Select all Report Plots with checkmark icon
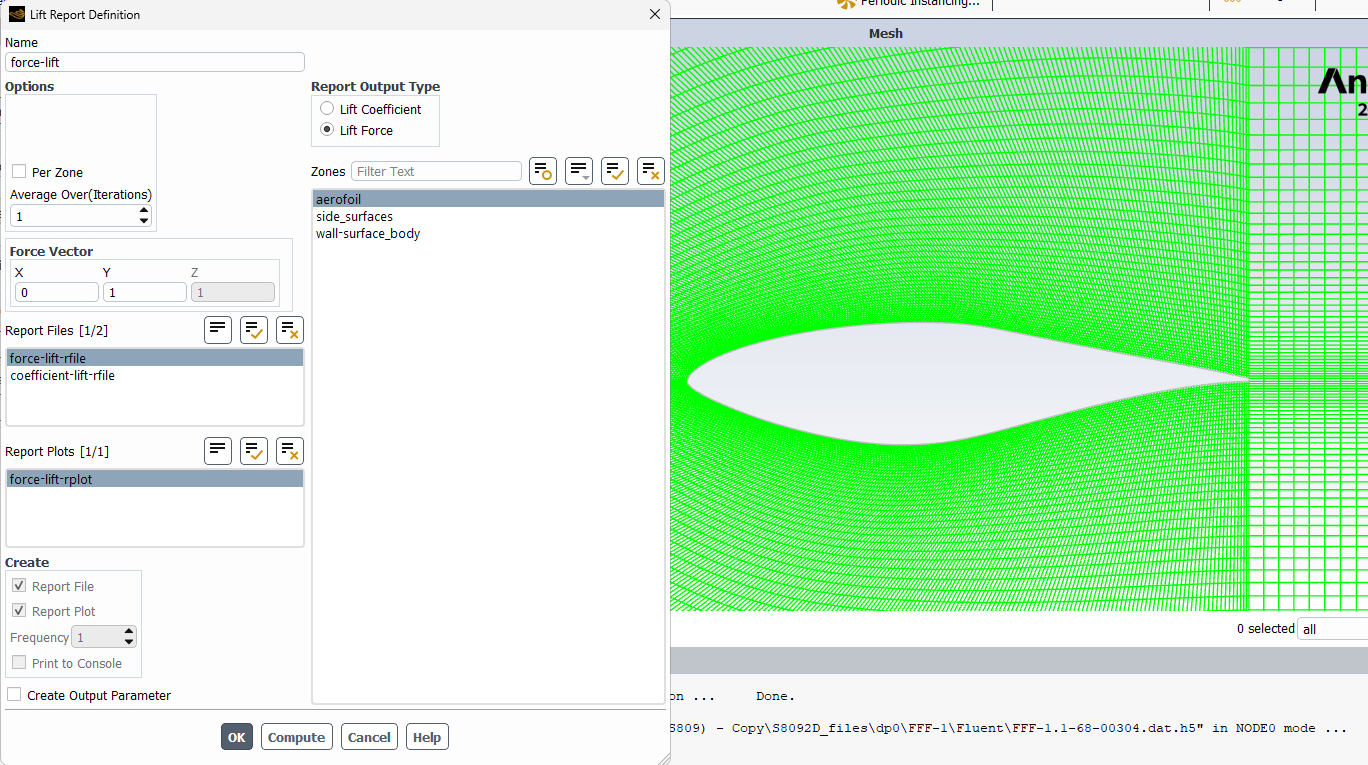The width and height of the screenshot is (1368, 765). tap(254, 451)
